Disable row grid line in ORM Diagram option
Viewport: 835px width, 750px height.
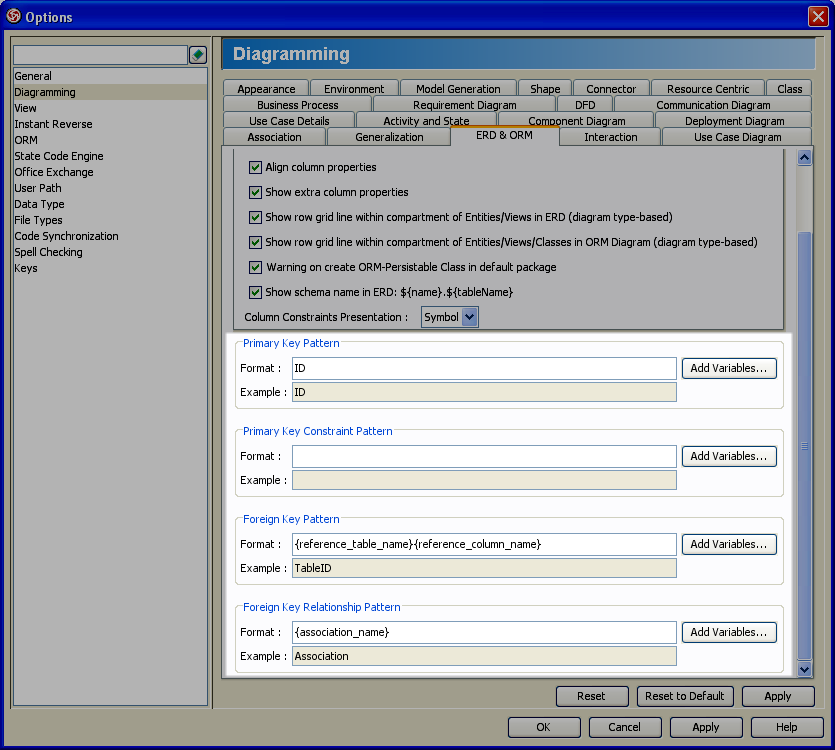pyautogui.click(x=255, y=242)
